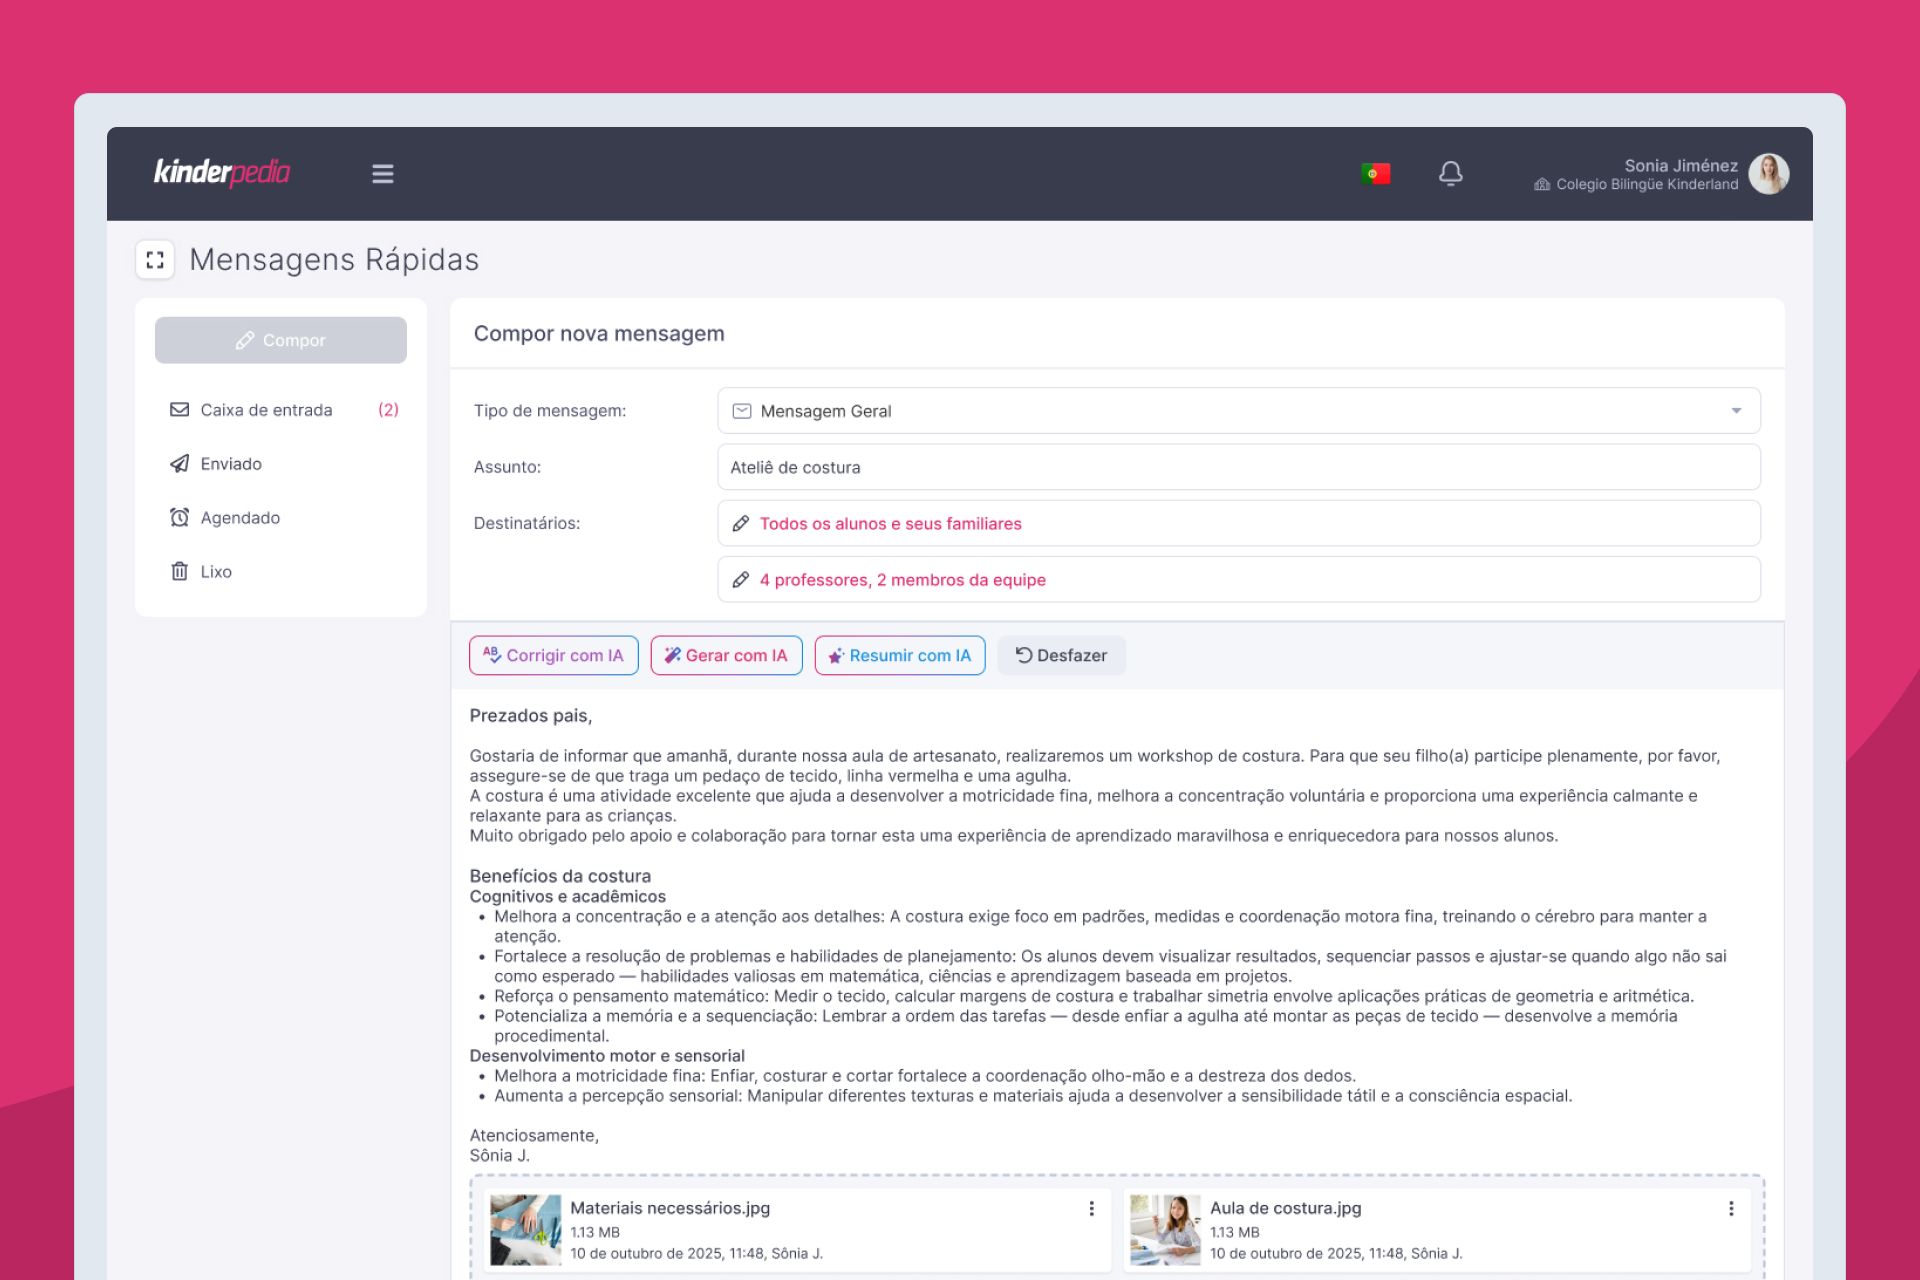This screenshot has height=1280, width=1920.
Task: Click the Assunto input field
Action: (x=1238, y=467)
